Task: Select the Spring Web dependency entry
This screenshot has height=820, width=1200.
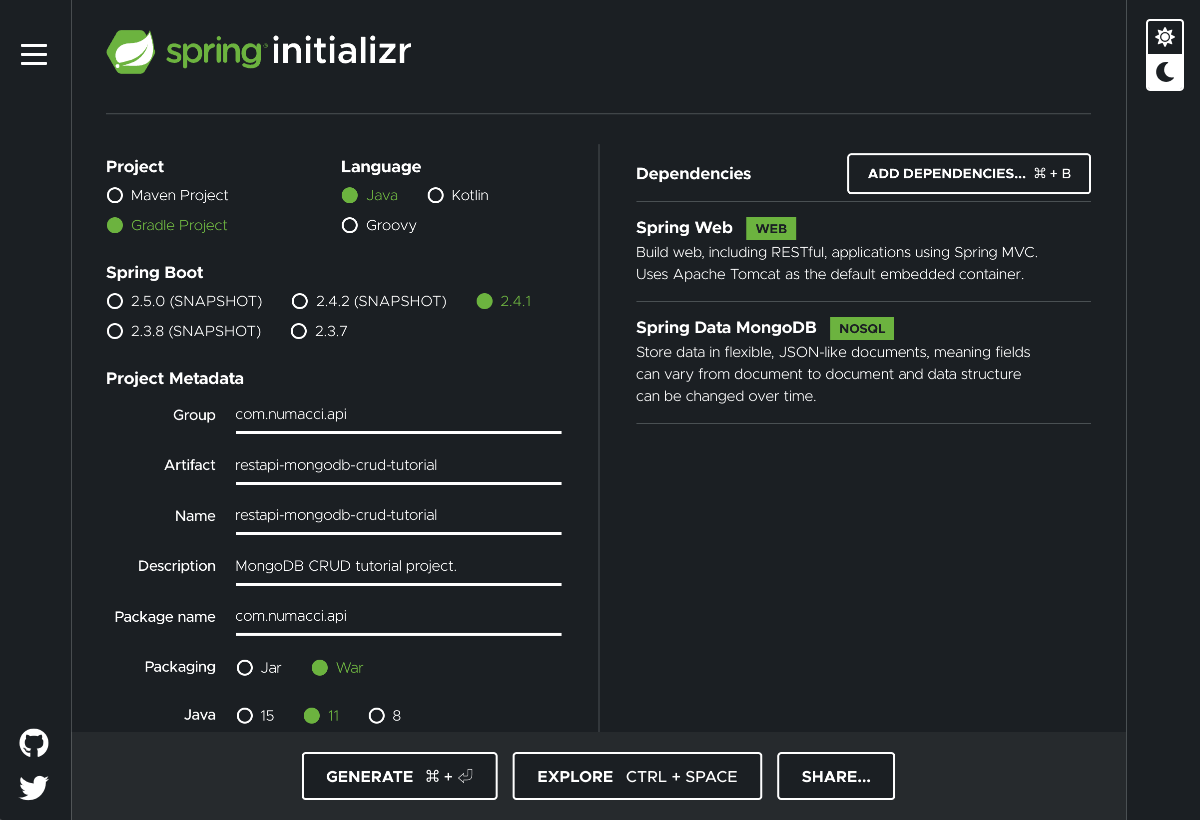Action: point(863,251)
